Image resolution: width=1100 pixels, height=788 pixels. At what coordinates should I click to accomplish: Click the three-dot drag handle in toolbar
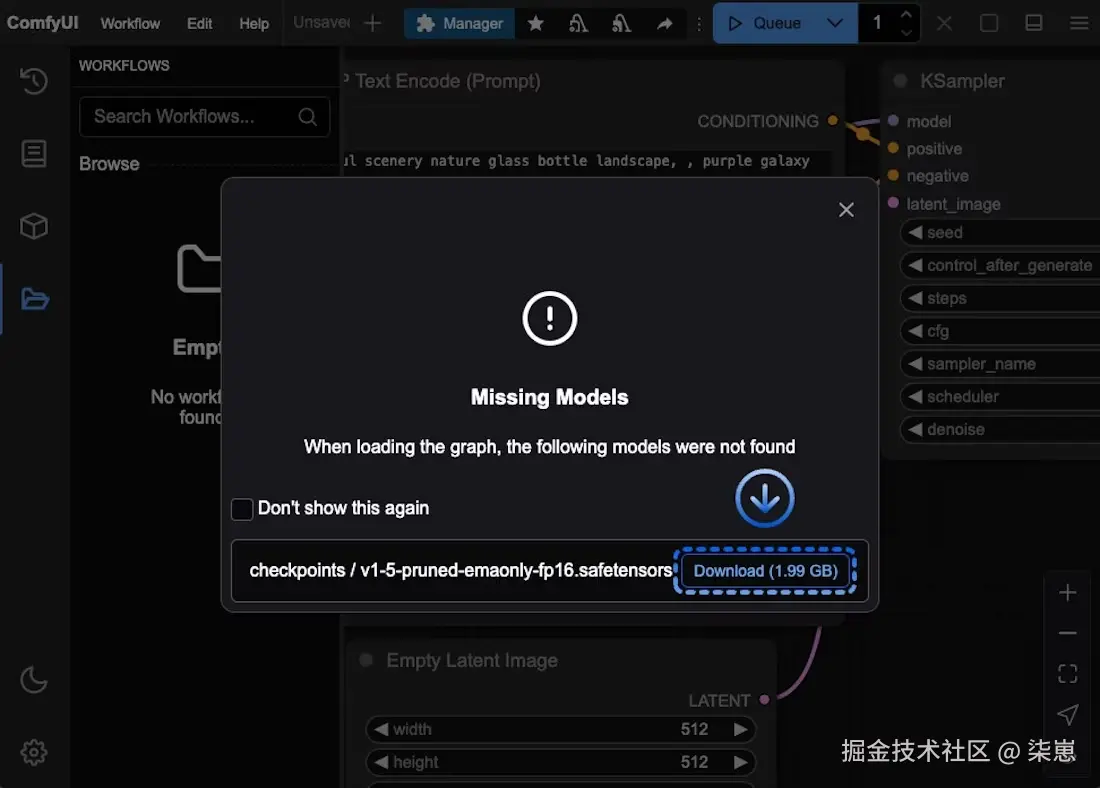699,24
